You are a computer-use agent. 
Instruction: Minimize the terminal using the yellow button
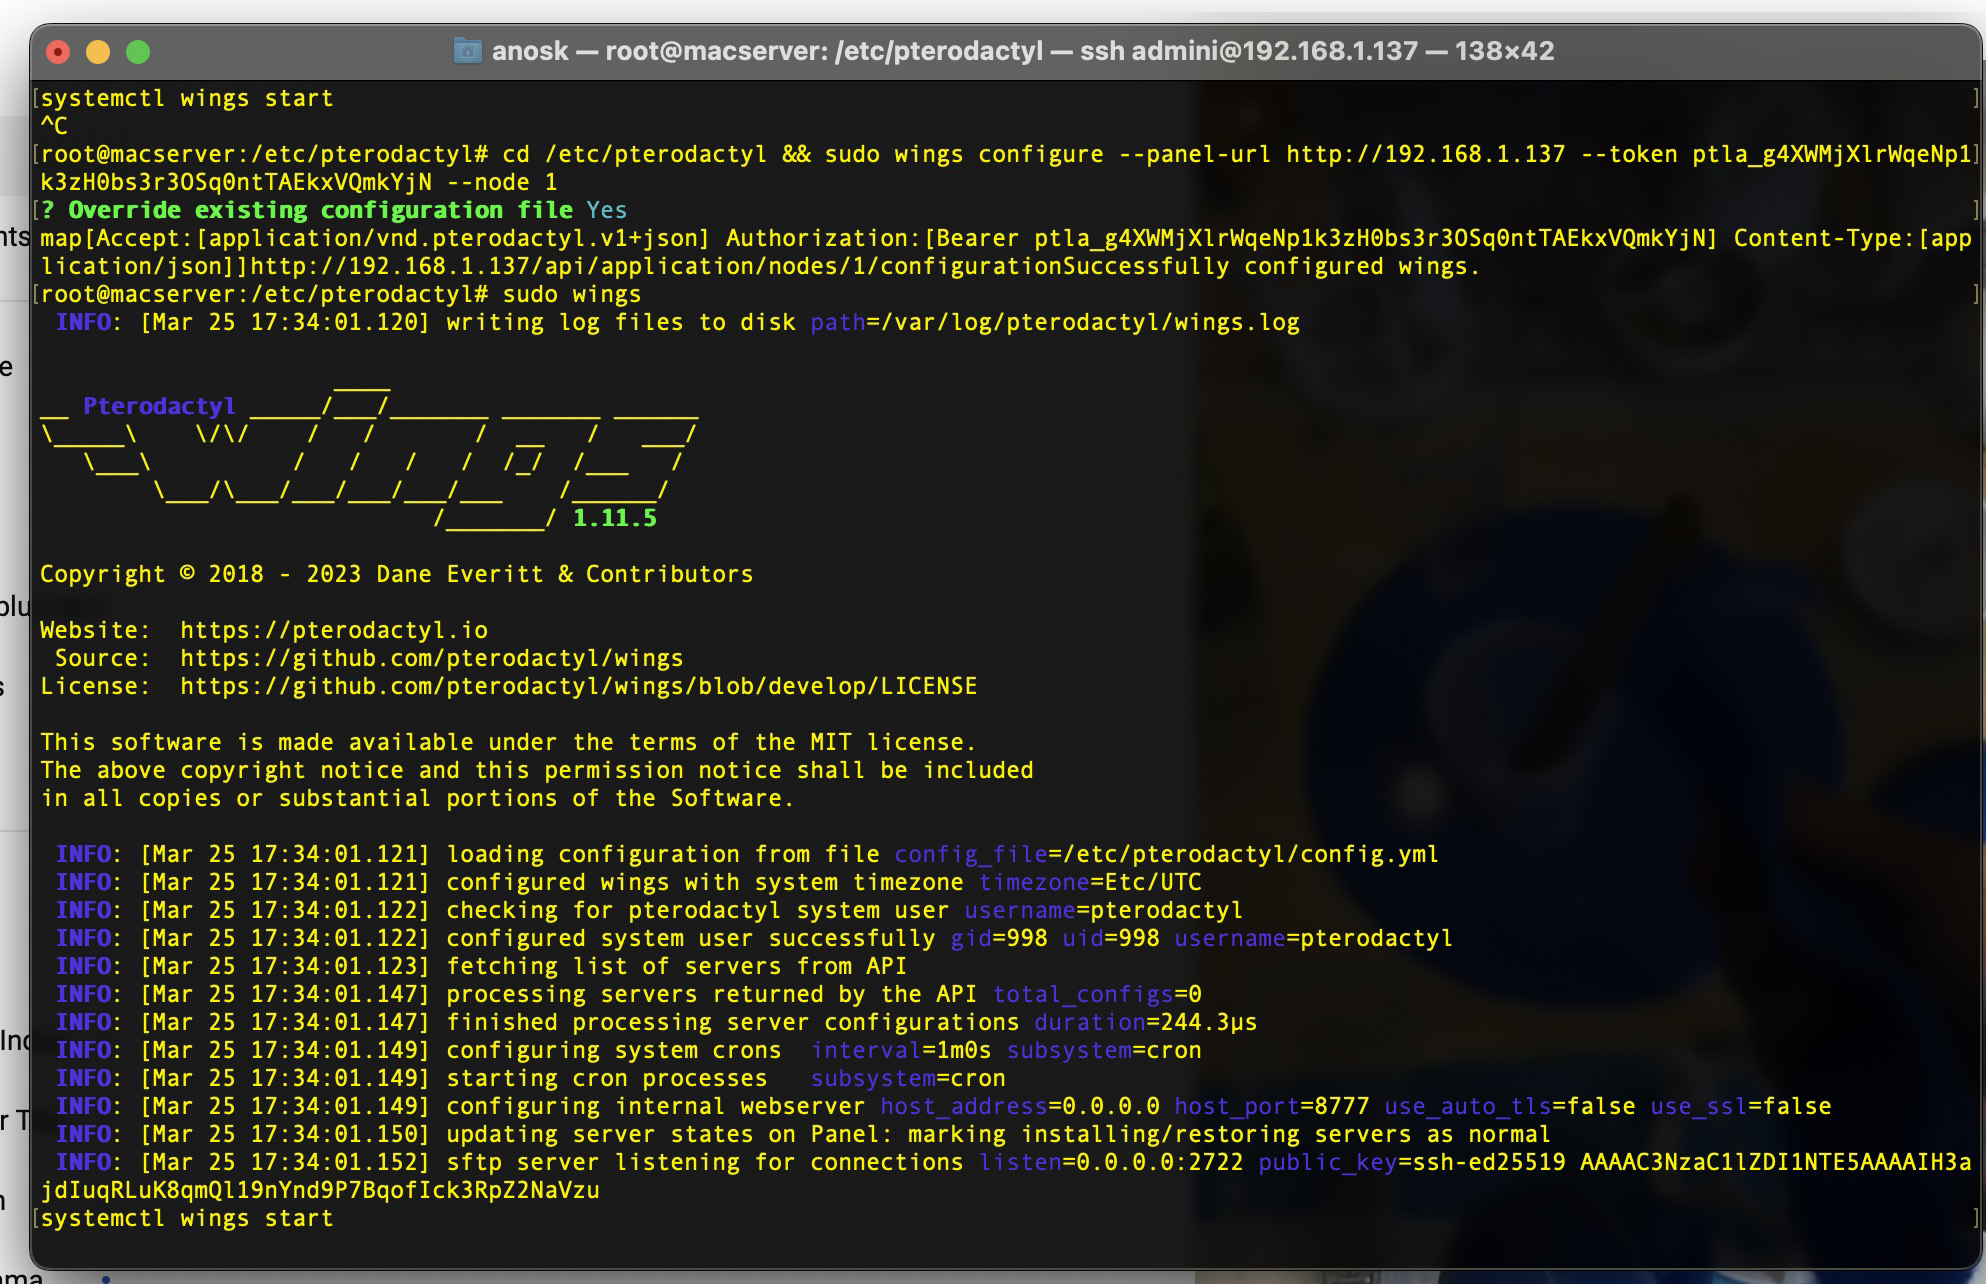click(98, 52)
